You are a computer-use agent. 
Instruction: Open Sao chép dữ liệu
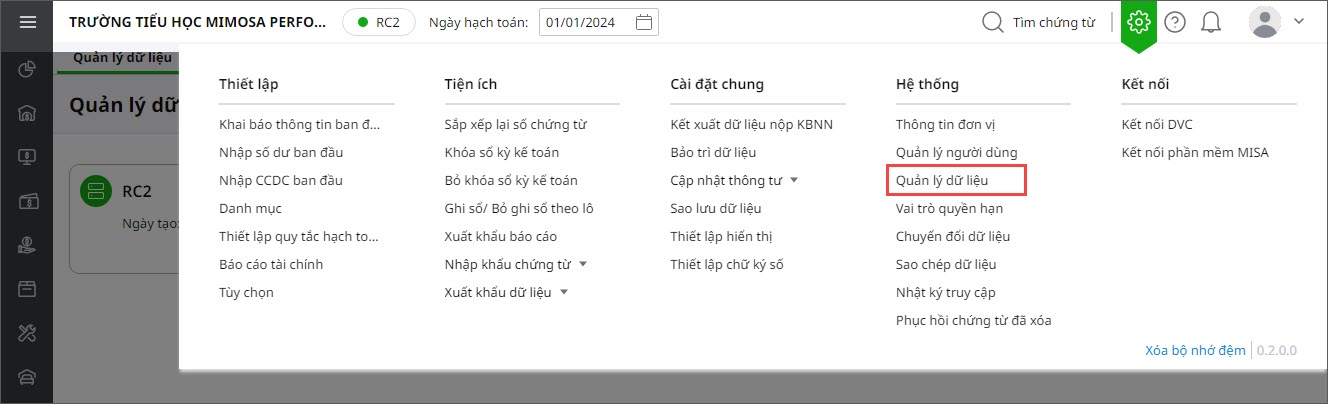[x=946, y=265]
